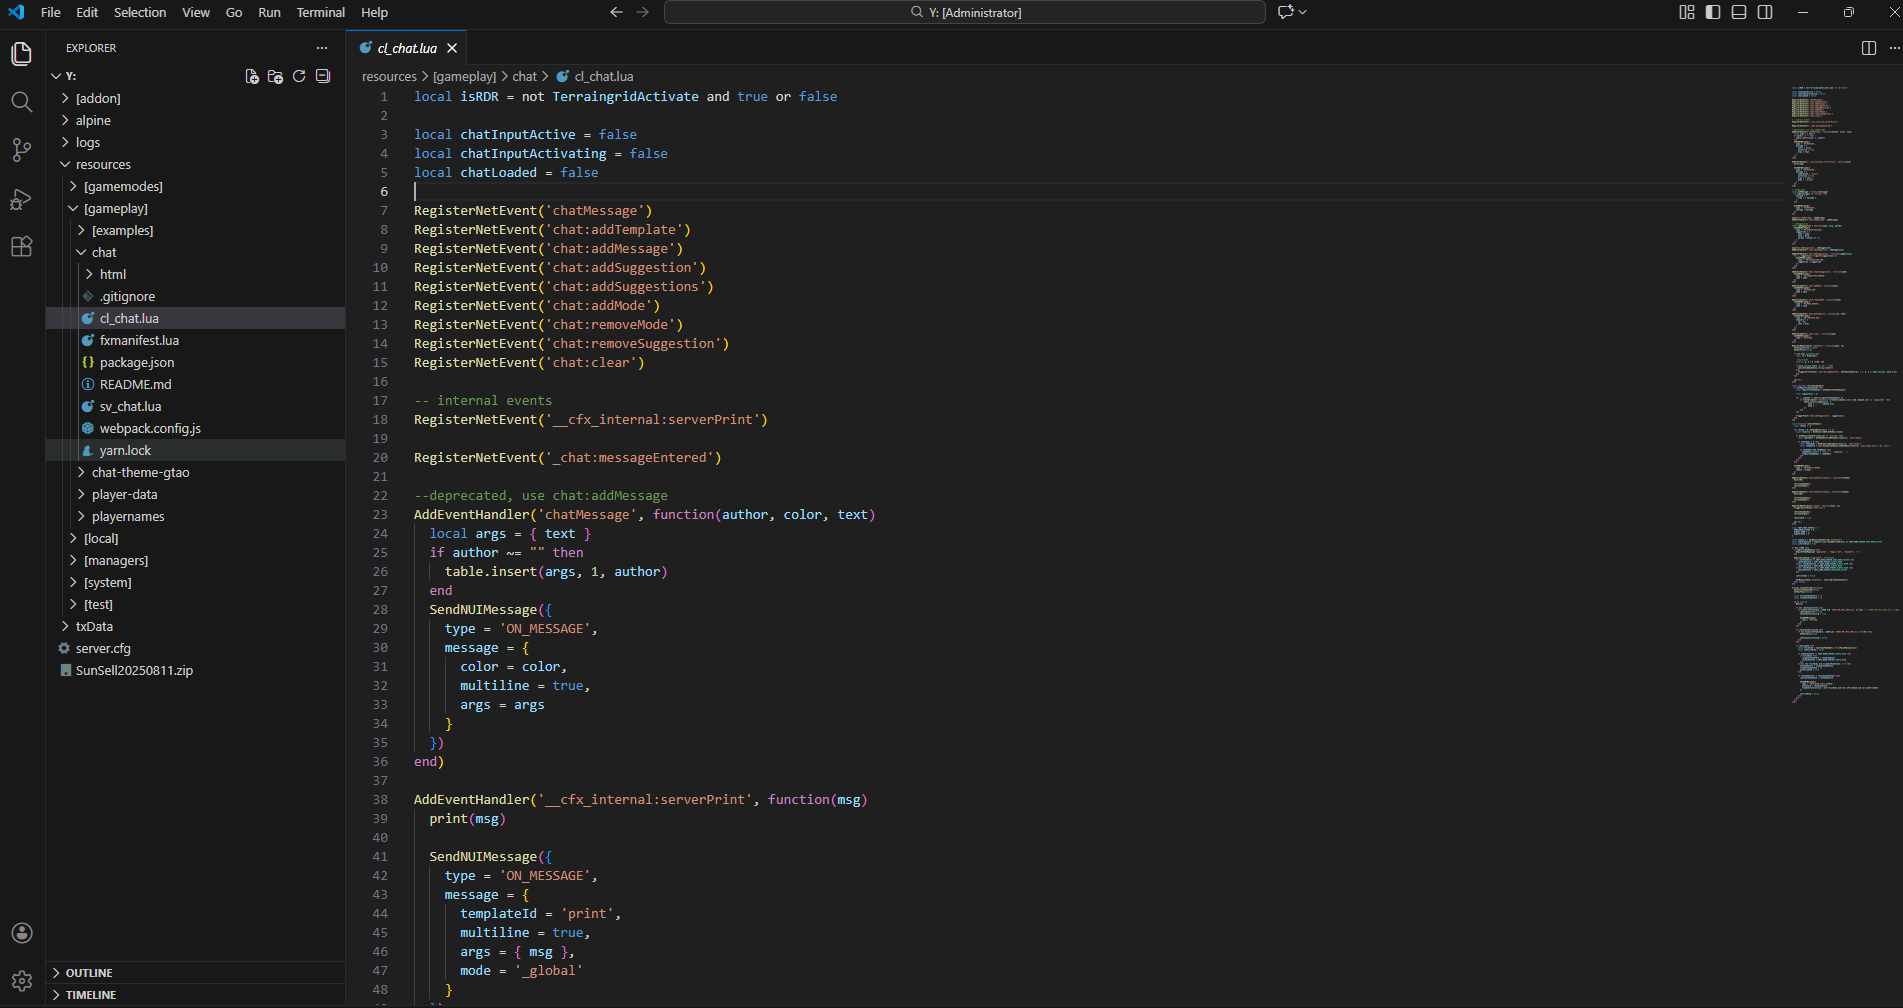Click the New Folder icon in Explorer
The width and height of the screenshot is (1903, 1008).
pos(275,76)
